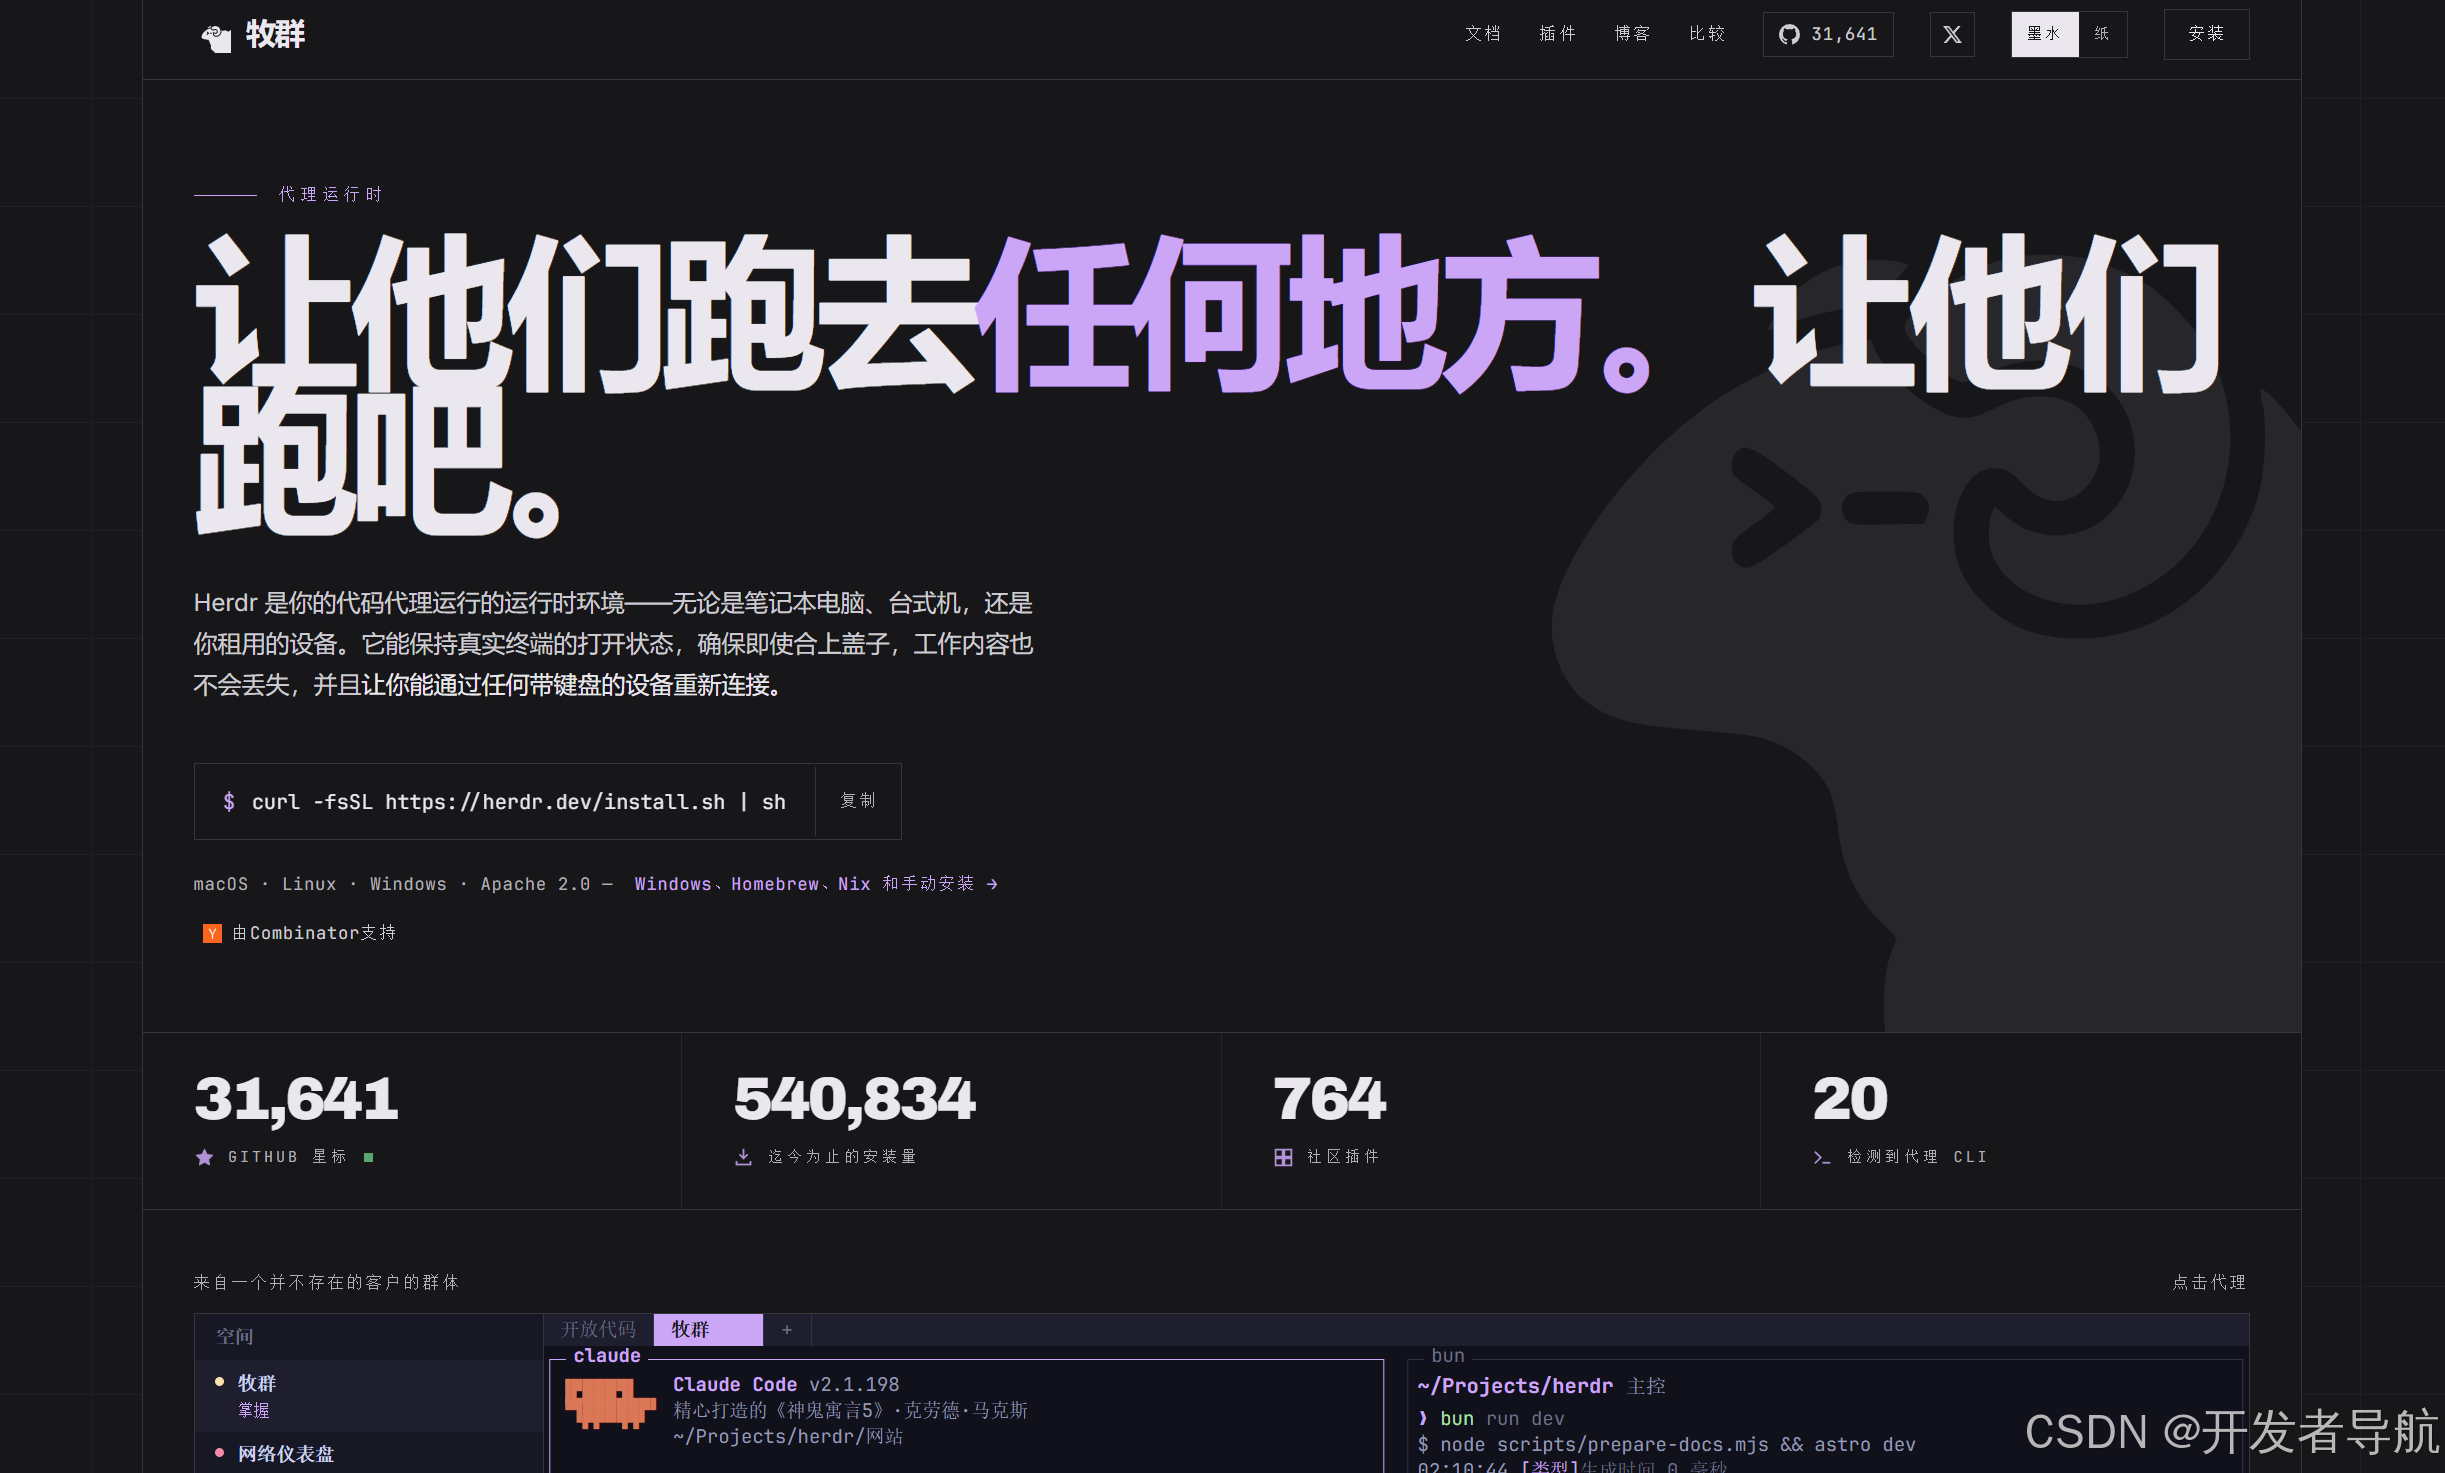
Task: Click the ~/Projects/herdr path in bun pane
Action: click(x=1515, y=1386)
